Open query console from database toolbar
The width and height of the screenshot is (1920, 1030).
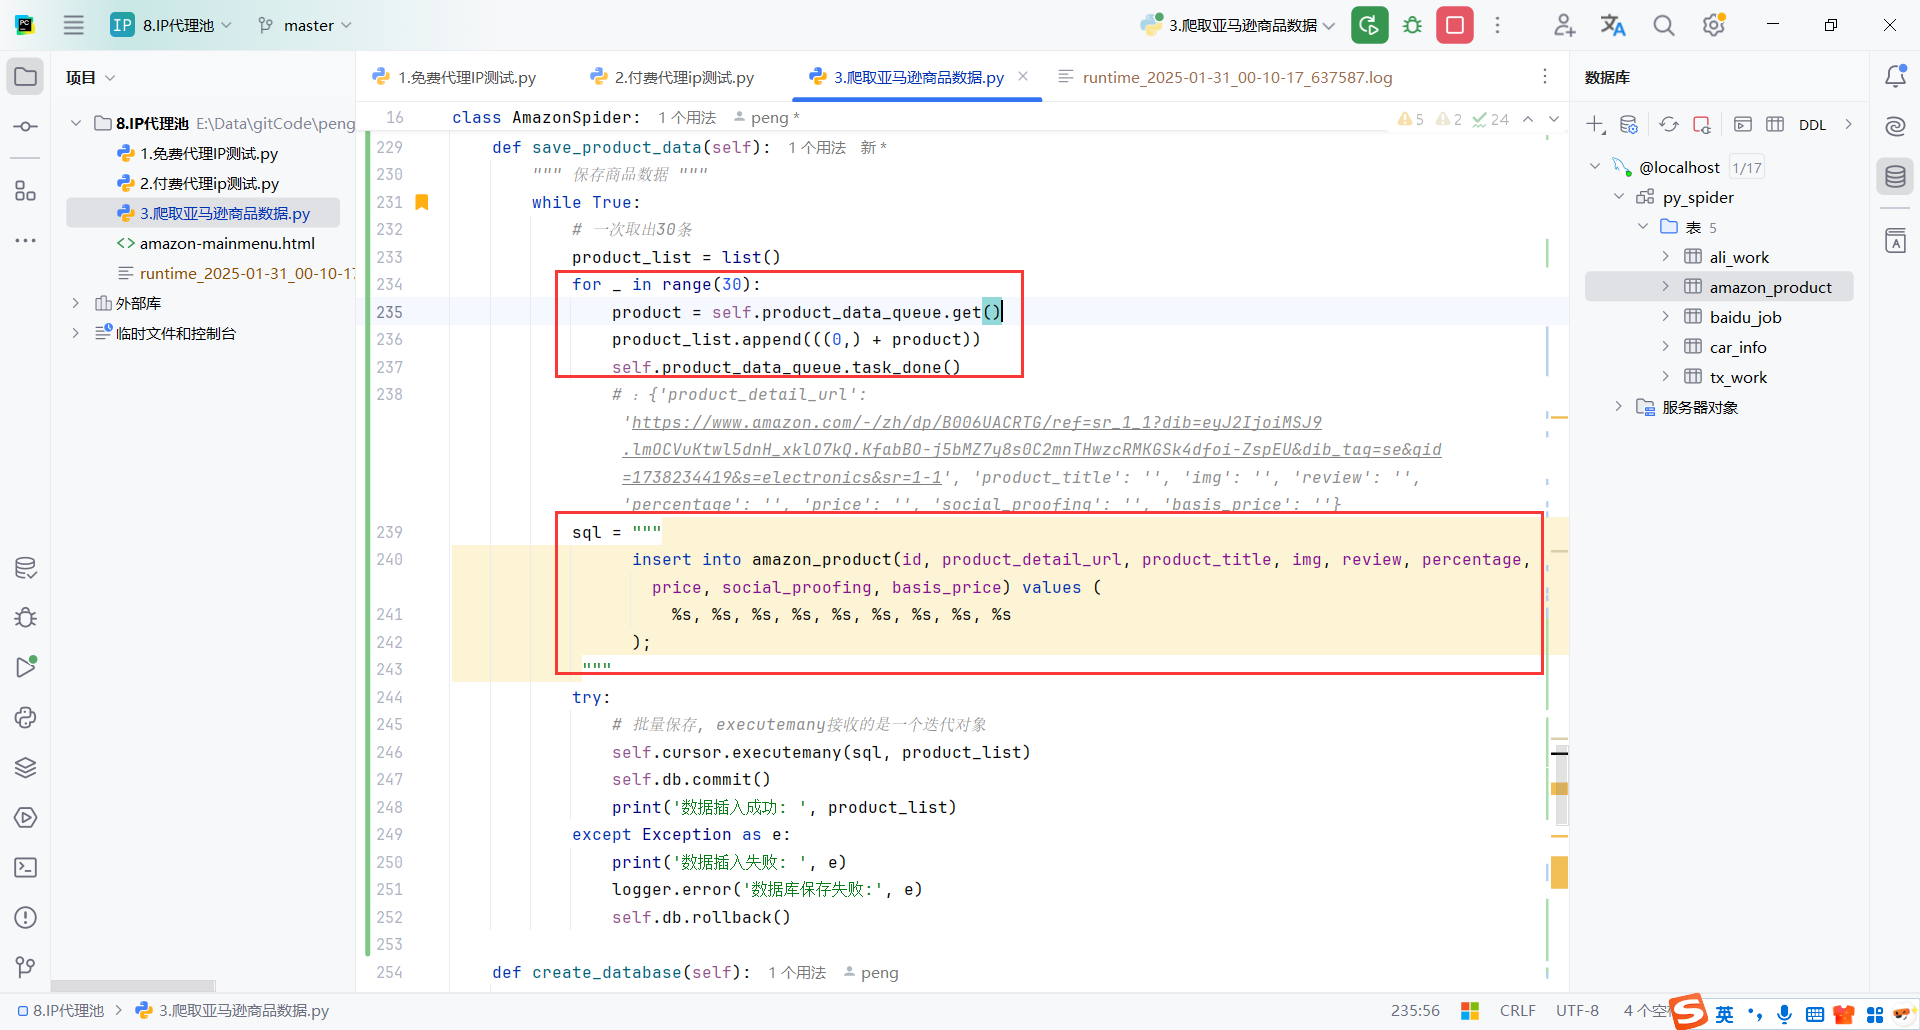tap(1743, 125)
